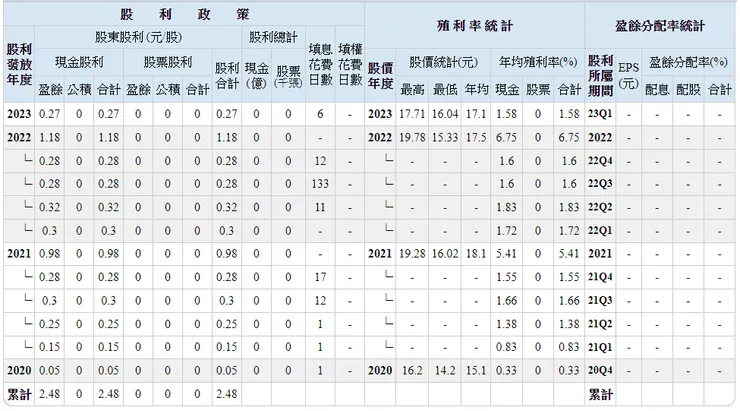Select the 18.1 average price cell
This screenshot has height=411, width=740.
click(x=476, y=254)
